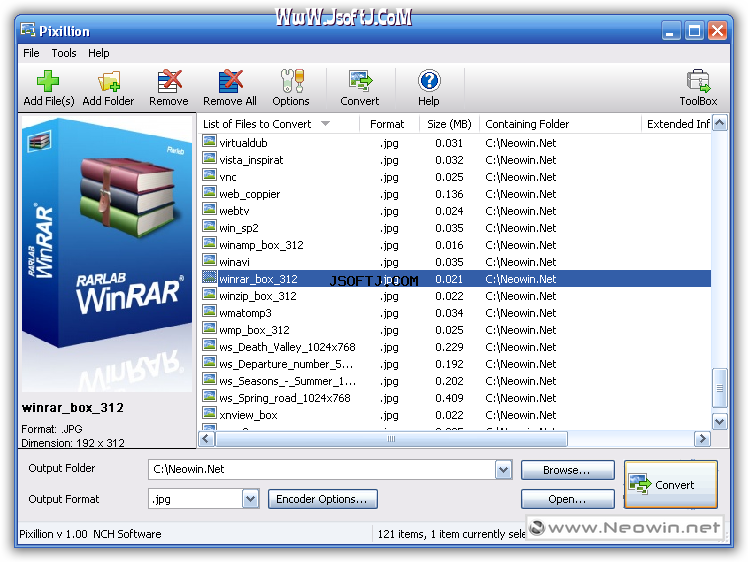Open the Tools menu
The height and width of the screenshot is (562, 748).
pyautogui.click(x=64, y=53)
